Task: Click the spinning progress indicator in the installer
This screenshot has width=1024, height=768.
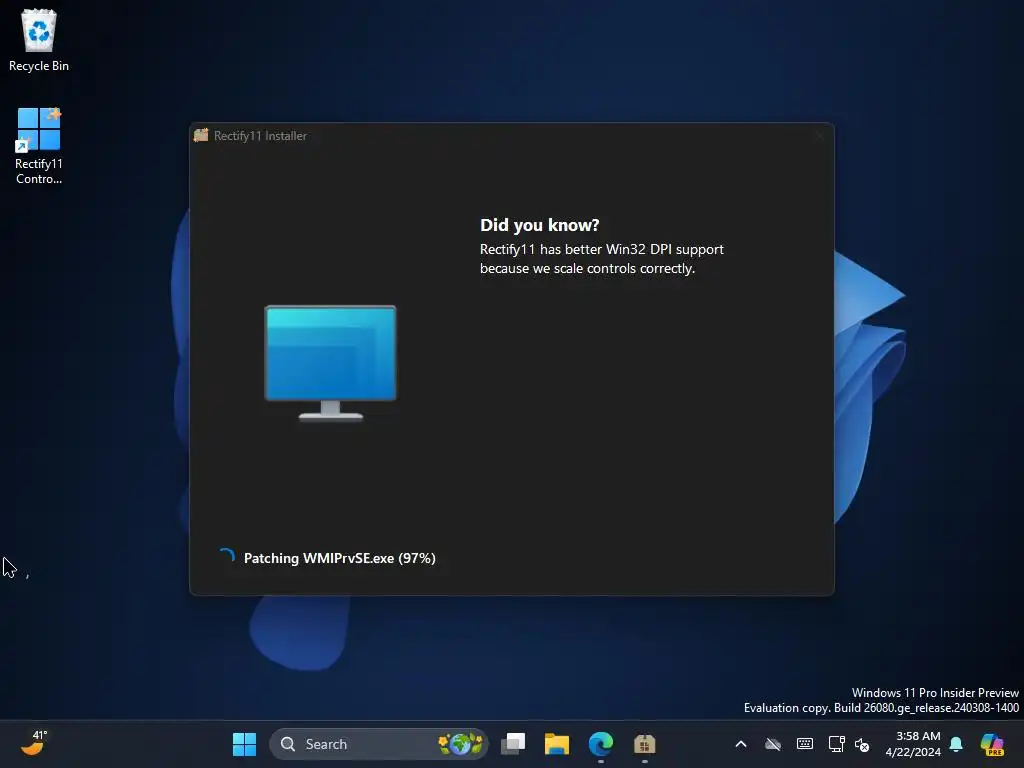Action: point(227,557)
